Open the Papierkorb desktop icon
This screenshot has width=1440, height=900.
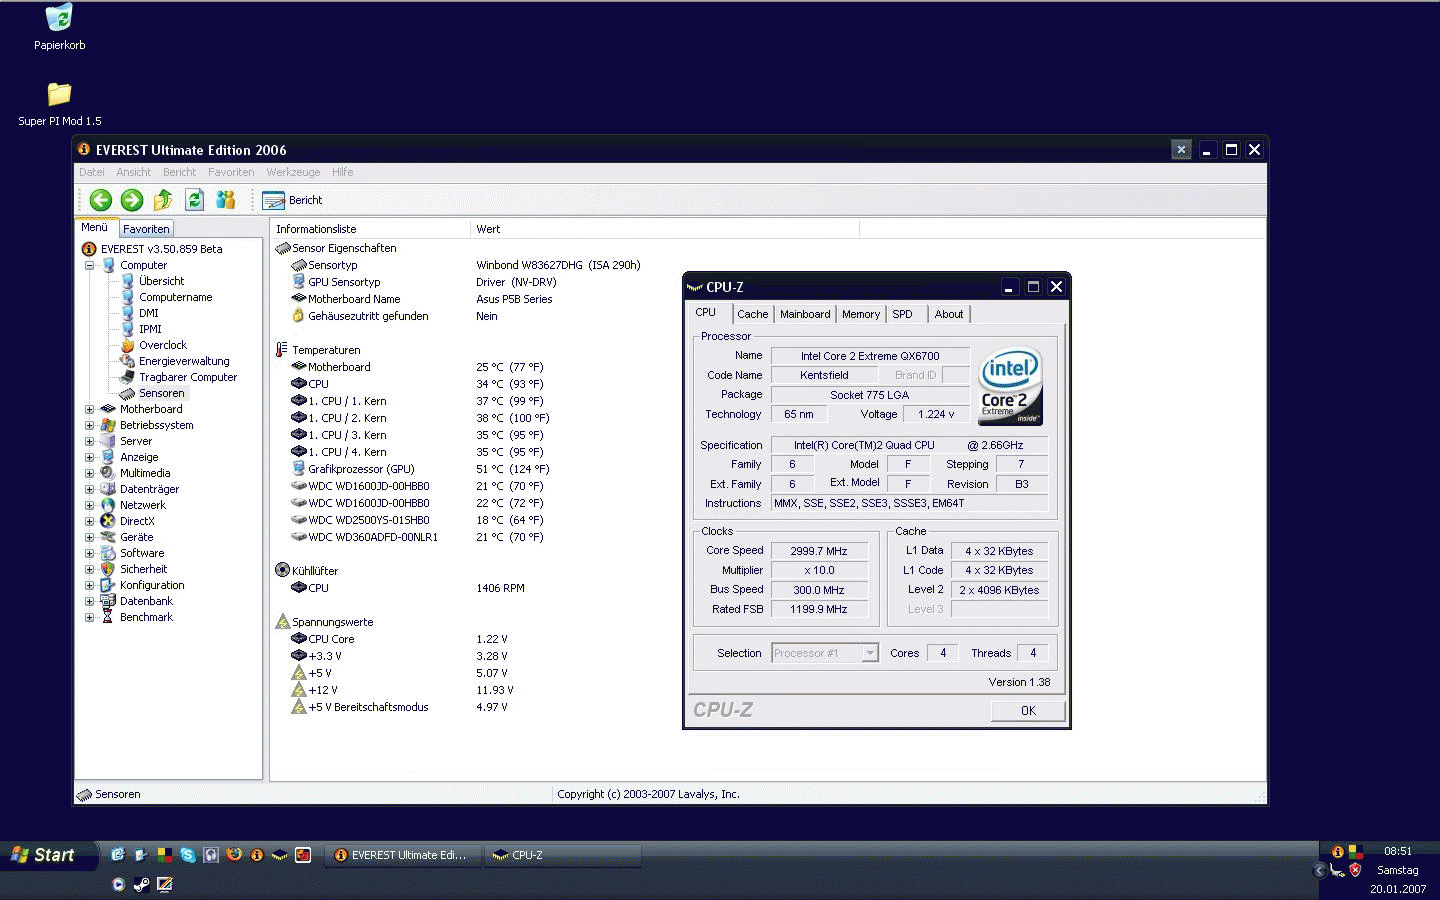[59, 27]
